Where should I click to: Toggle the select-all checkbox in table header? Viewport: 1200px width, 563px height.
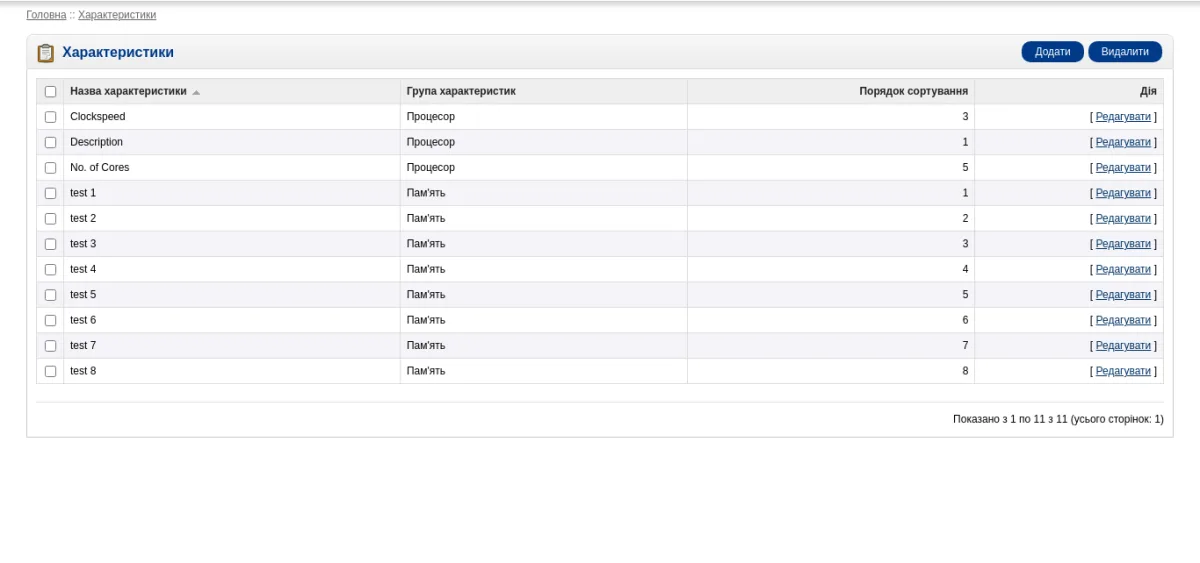pos(50,91)
